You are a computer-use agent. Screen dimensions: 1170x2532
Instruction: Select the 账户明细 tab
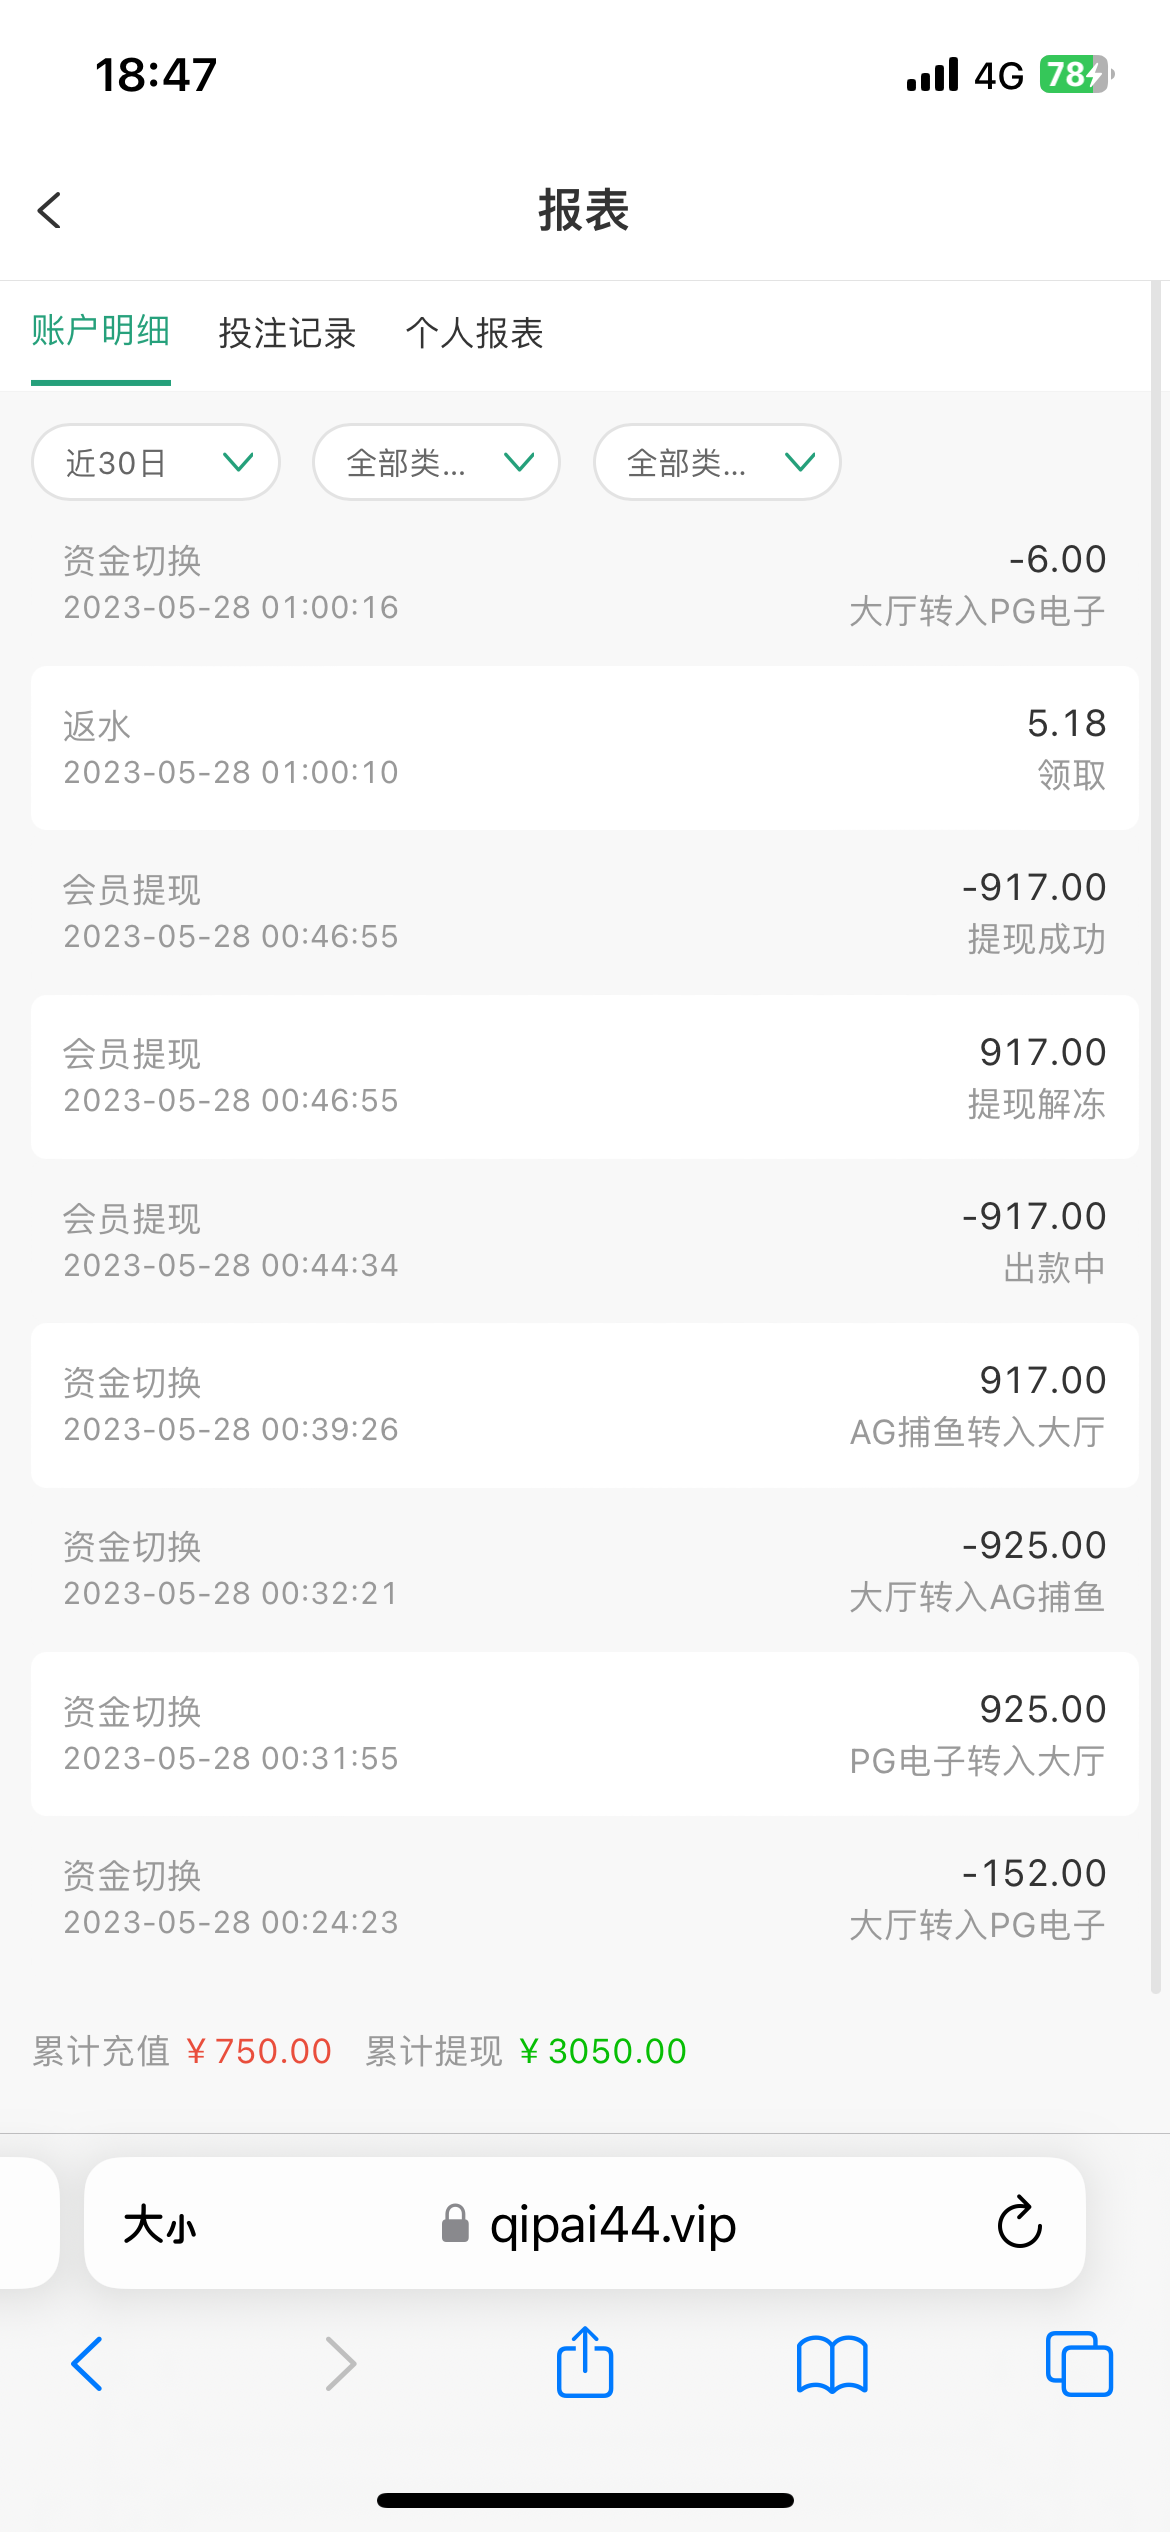[x=101, y=331]
